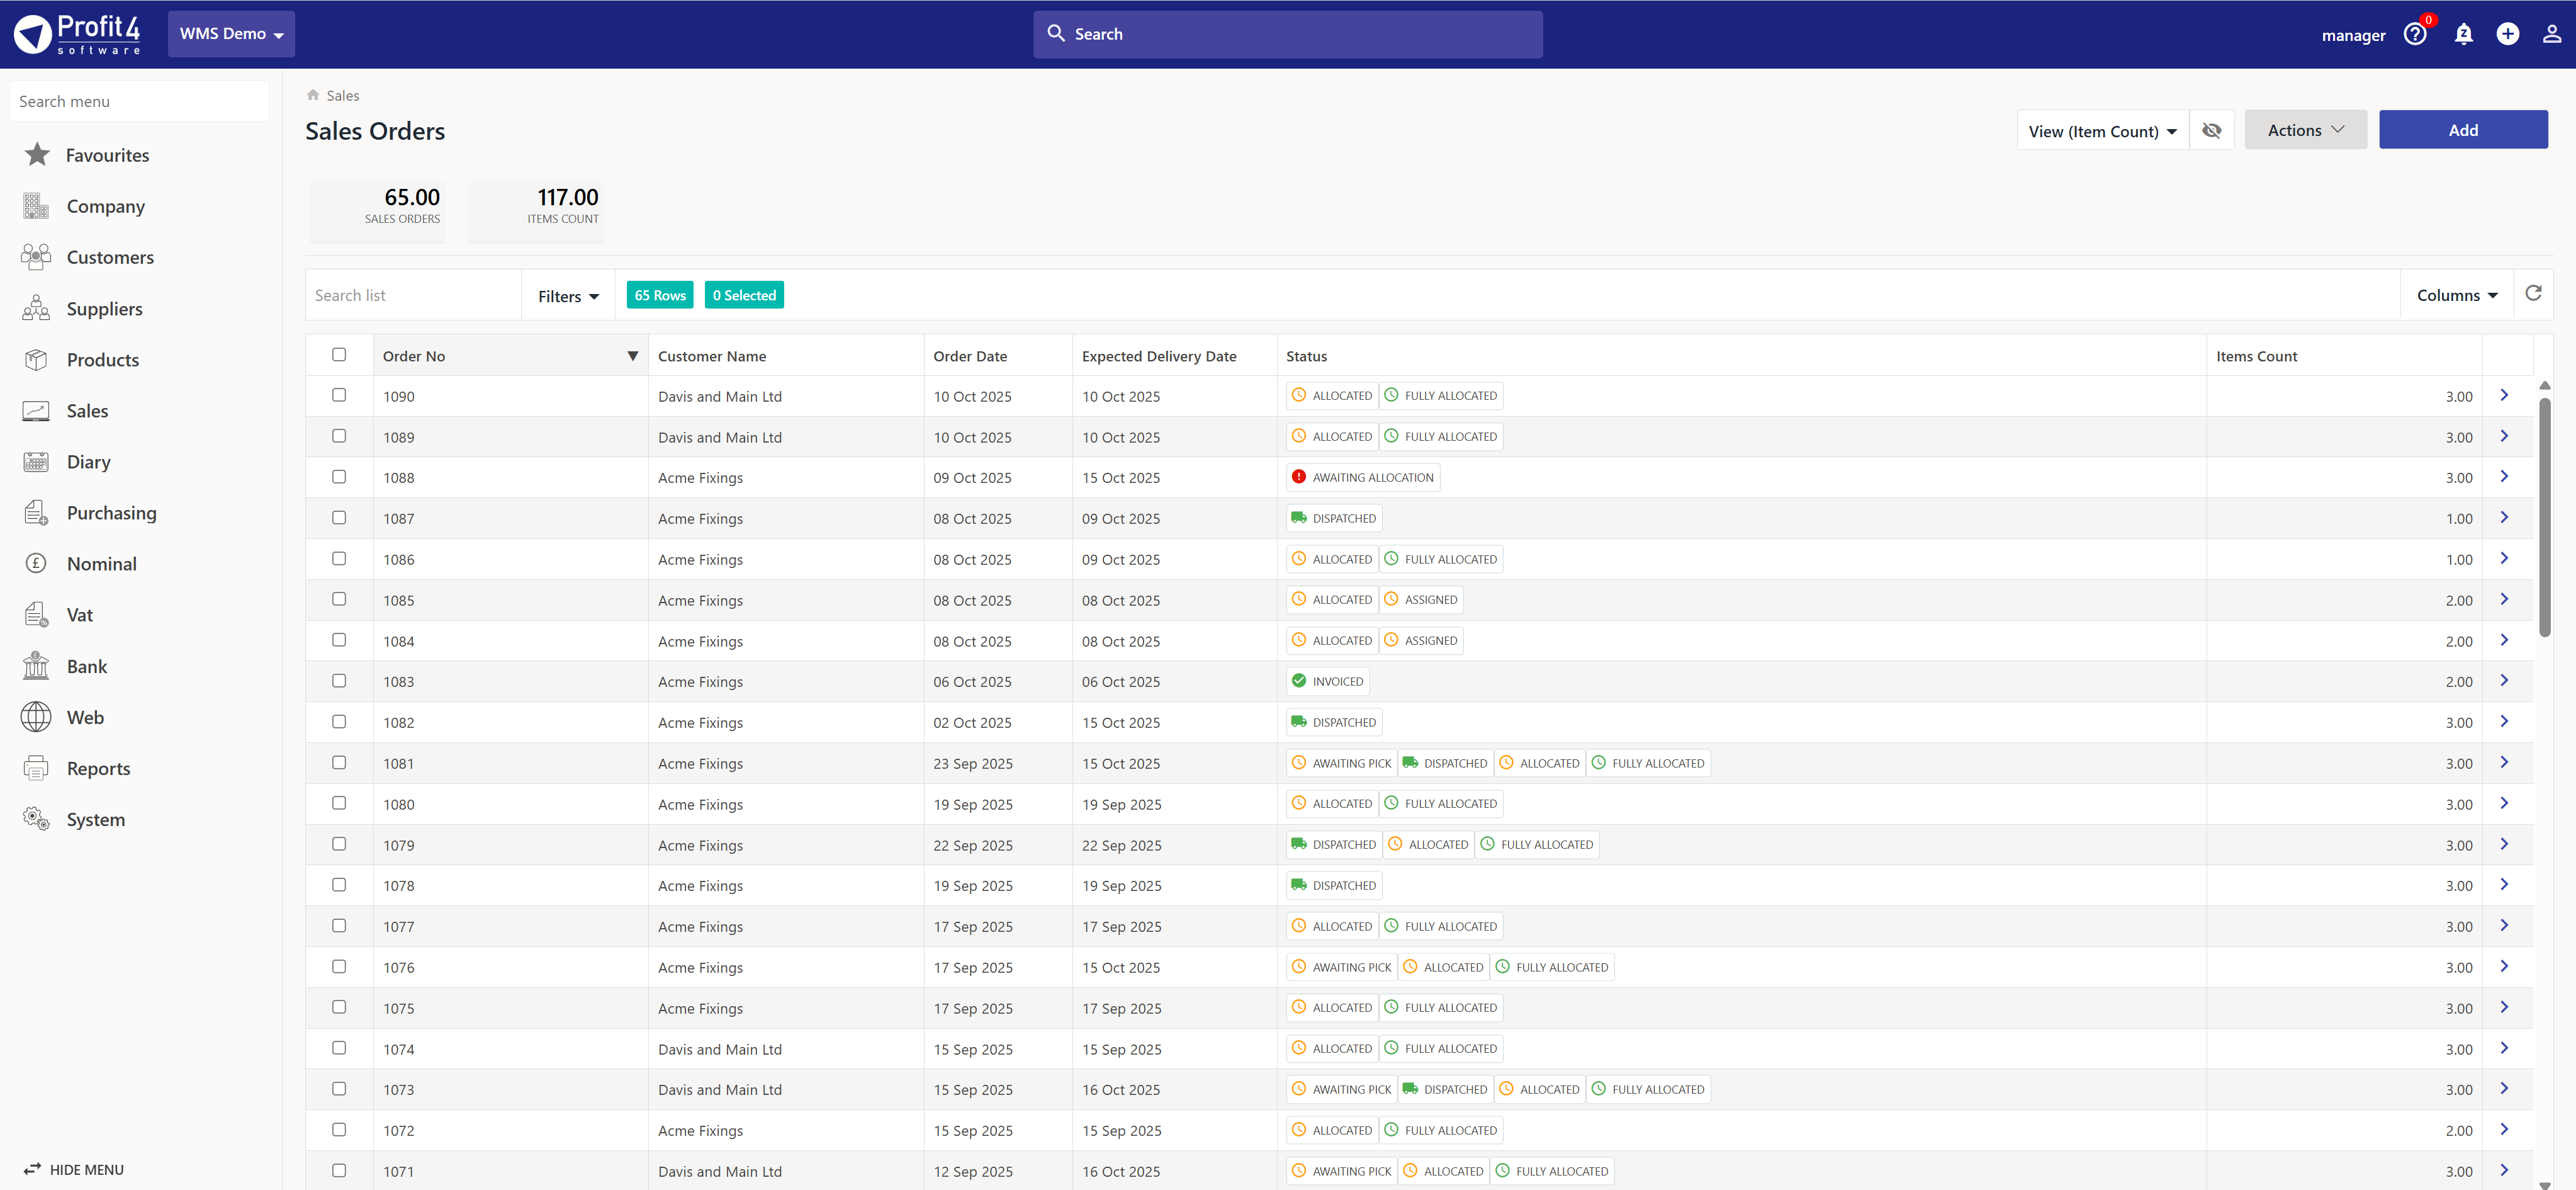Click scrollbar down arrow
Screen dimensions: 2576x1190
(x=2544, y=1185)
